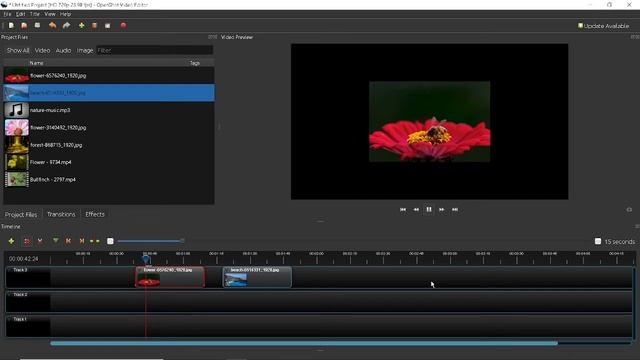Pause the video preview playback
The image size is (640, 360).
point(429,209)
